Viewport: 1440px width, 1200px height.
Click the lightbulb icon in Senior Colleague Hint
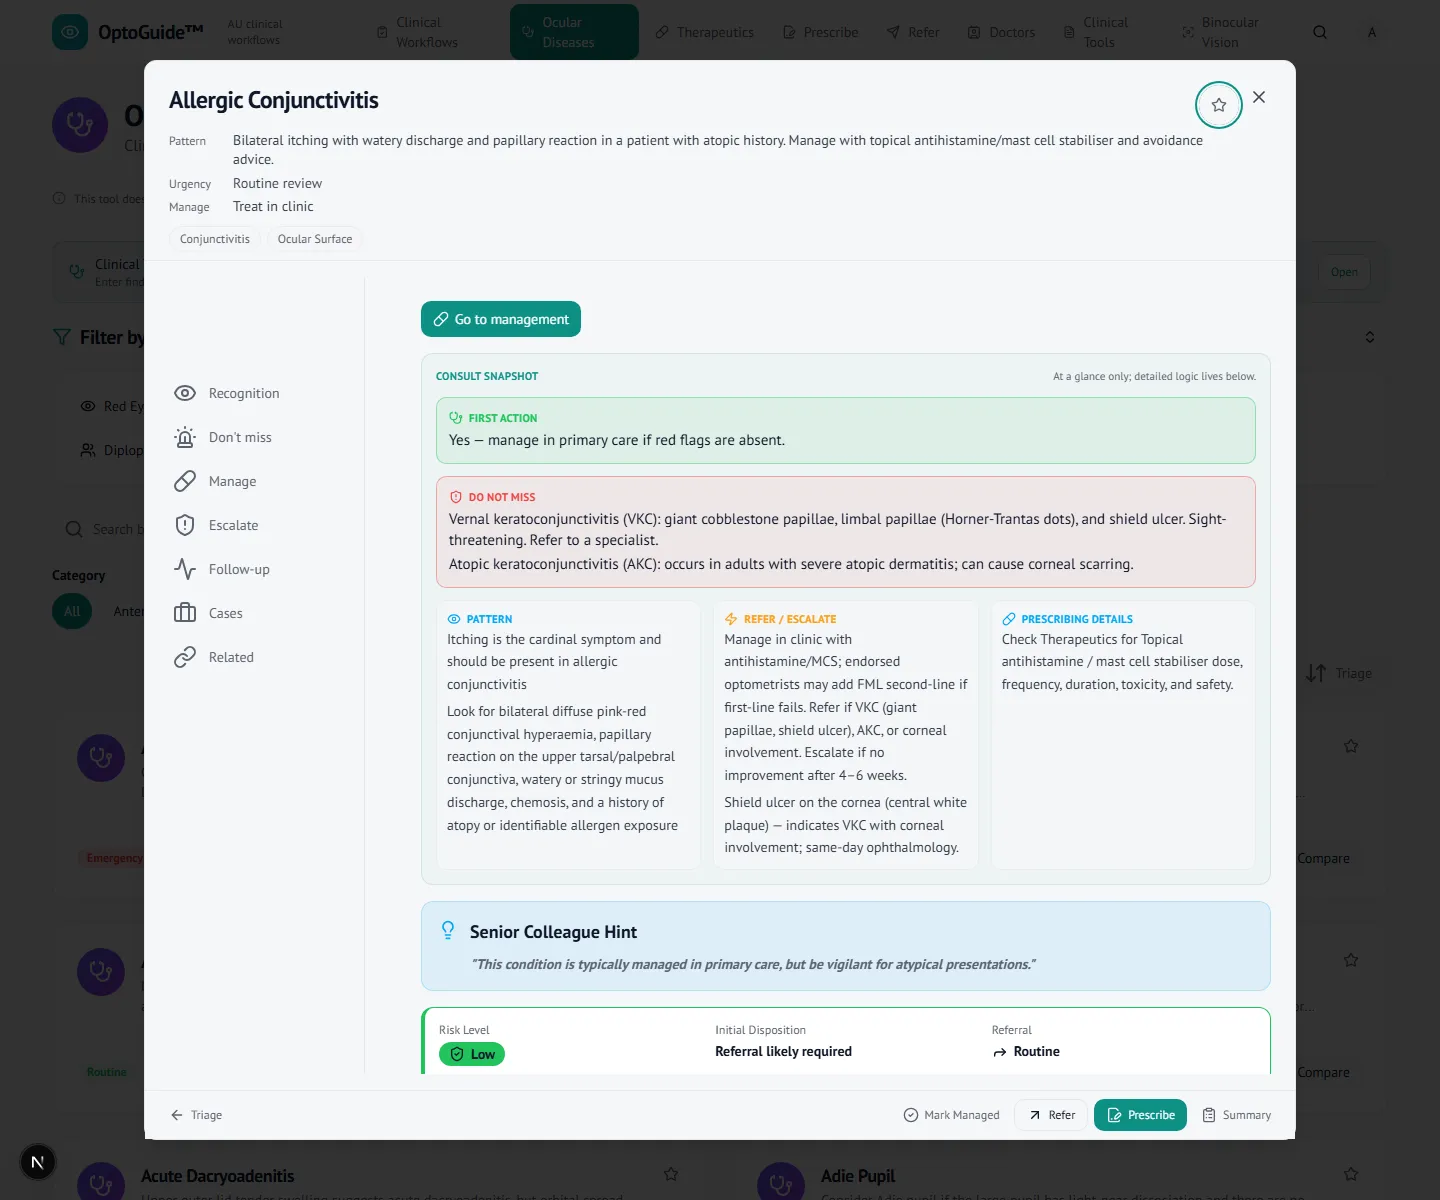click(x=448, y=930)
